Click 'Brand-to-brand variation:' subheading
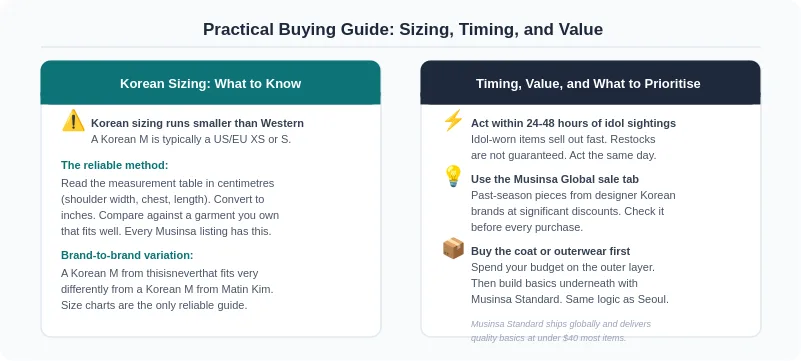Image resolution: width=801 pixels, height=361 pixels. coord(127,255)
